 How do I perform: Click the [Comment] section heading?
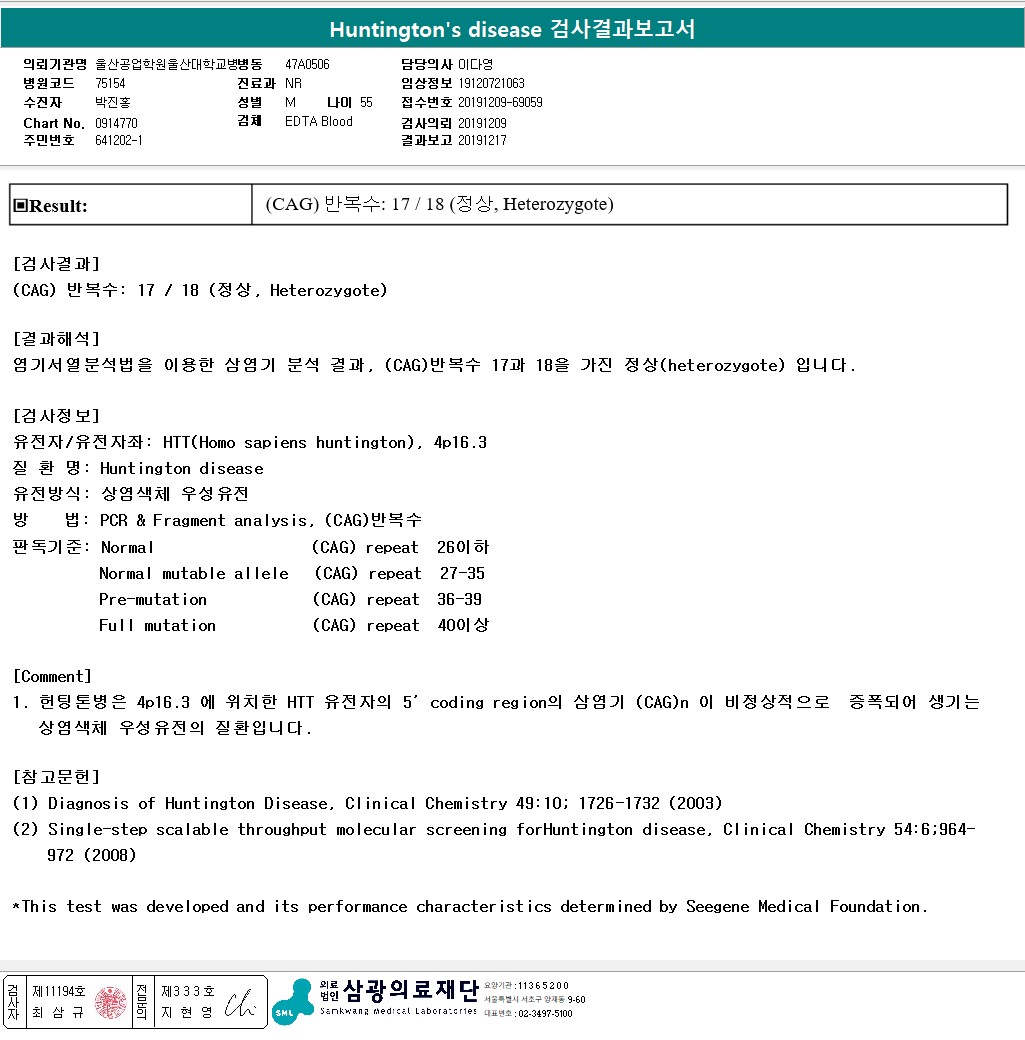coord(52,677)
